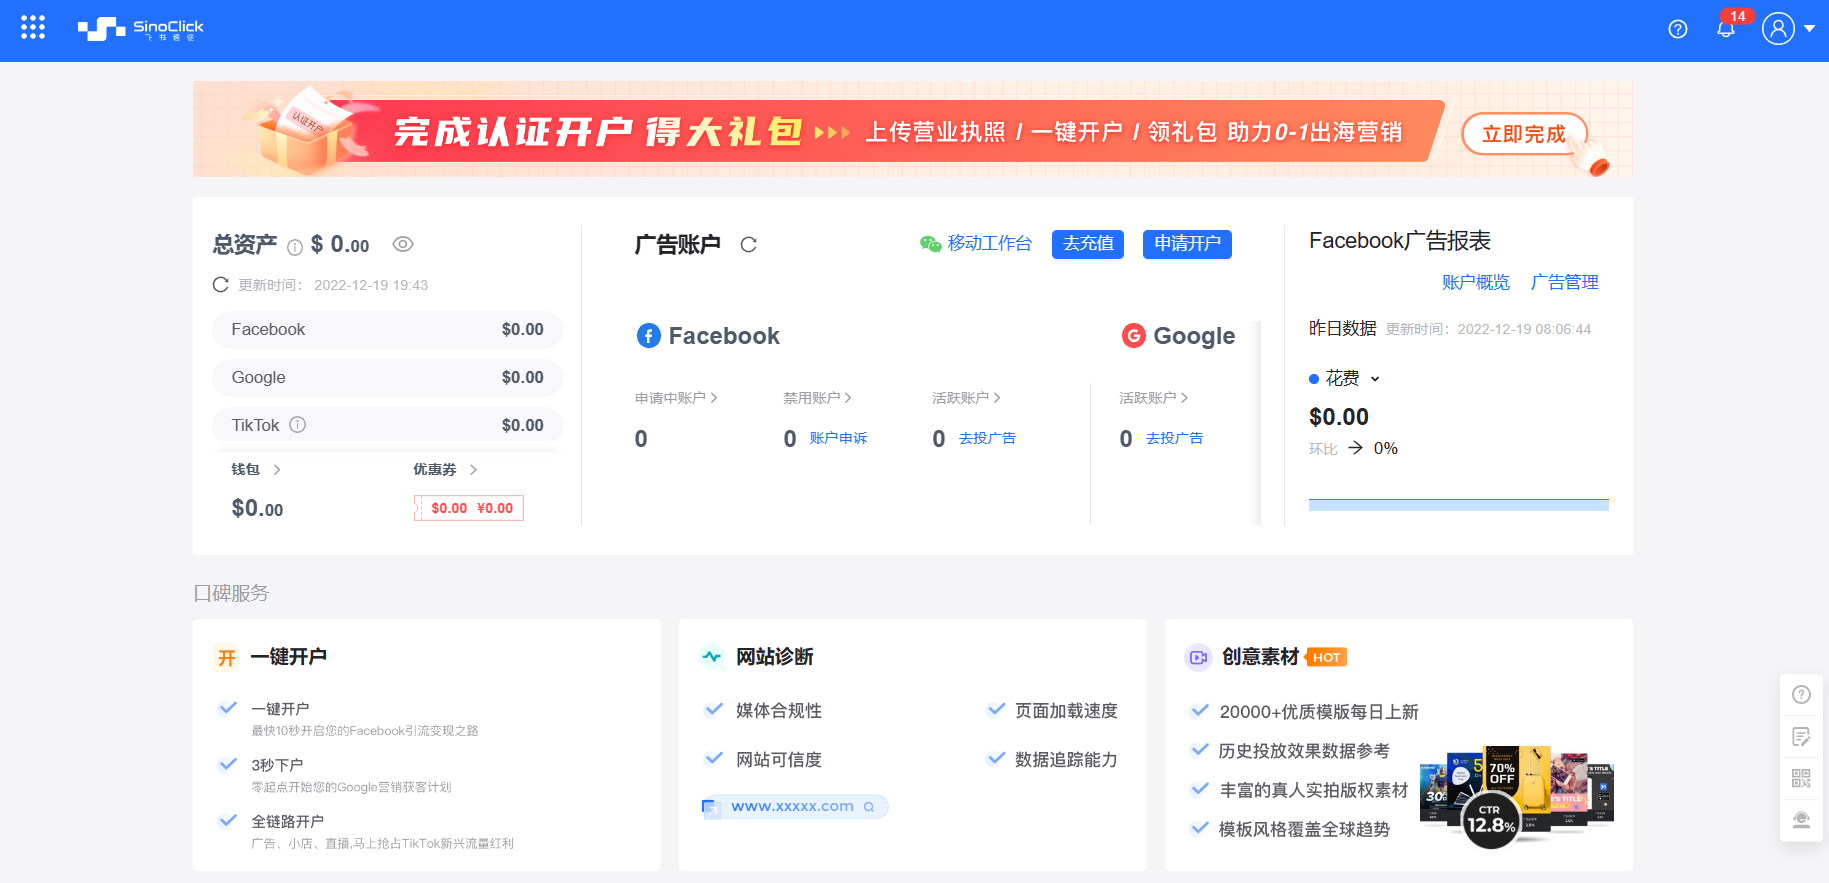Open floating feedback note icon
The width and height of the screenshot is (1829, 883).
pos(1801,737)
